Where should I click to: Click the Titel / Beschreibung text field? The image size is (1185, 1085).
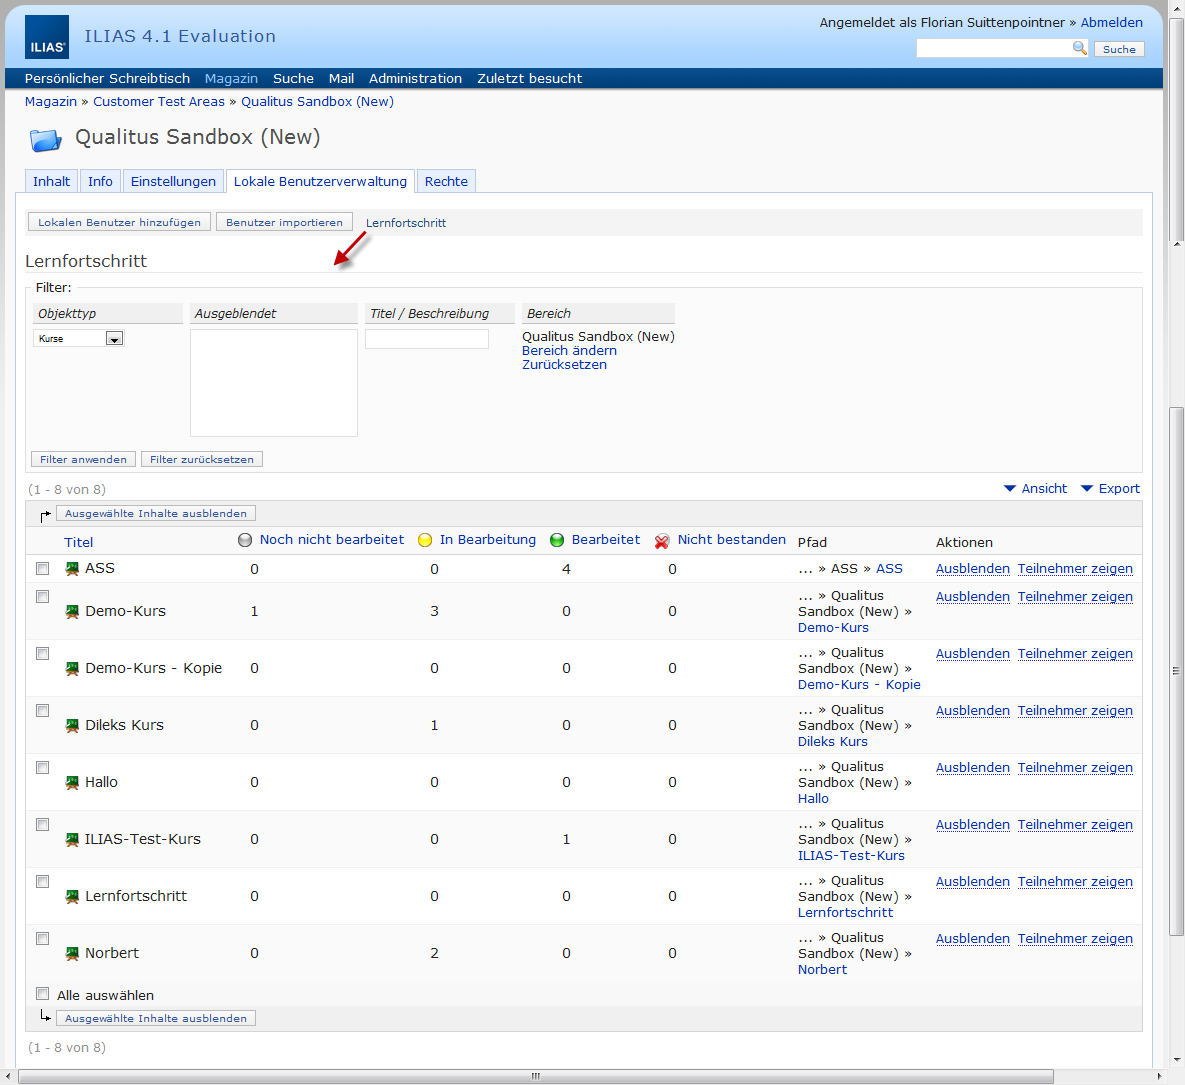point(427,339)
